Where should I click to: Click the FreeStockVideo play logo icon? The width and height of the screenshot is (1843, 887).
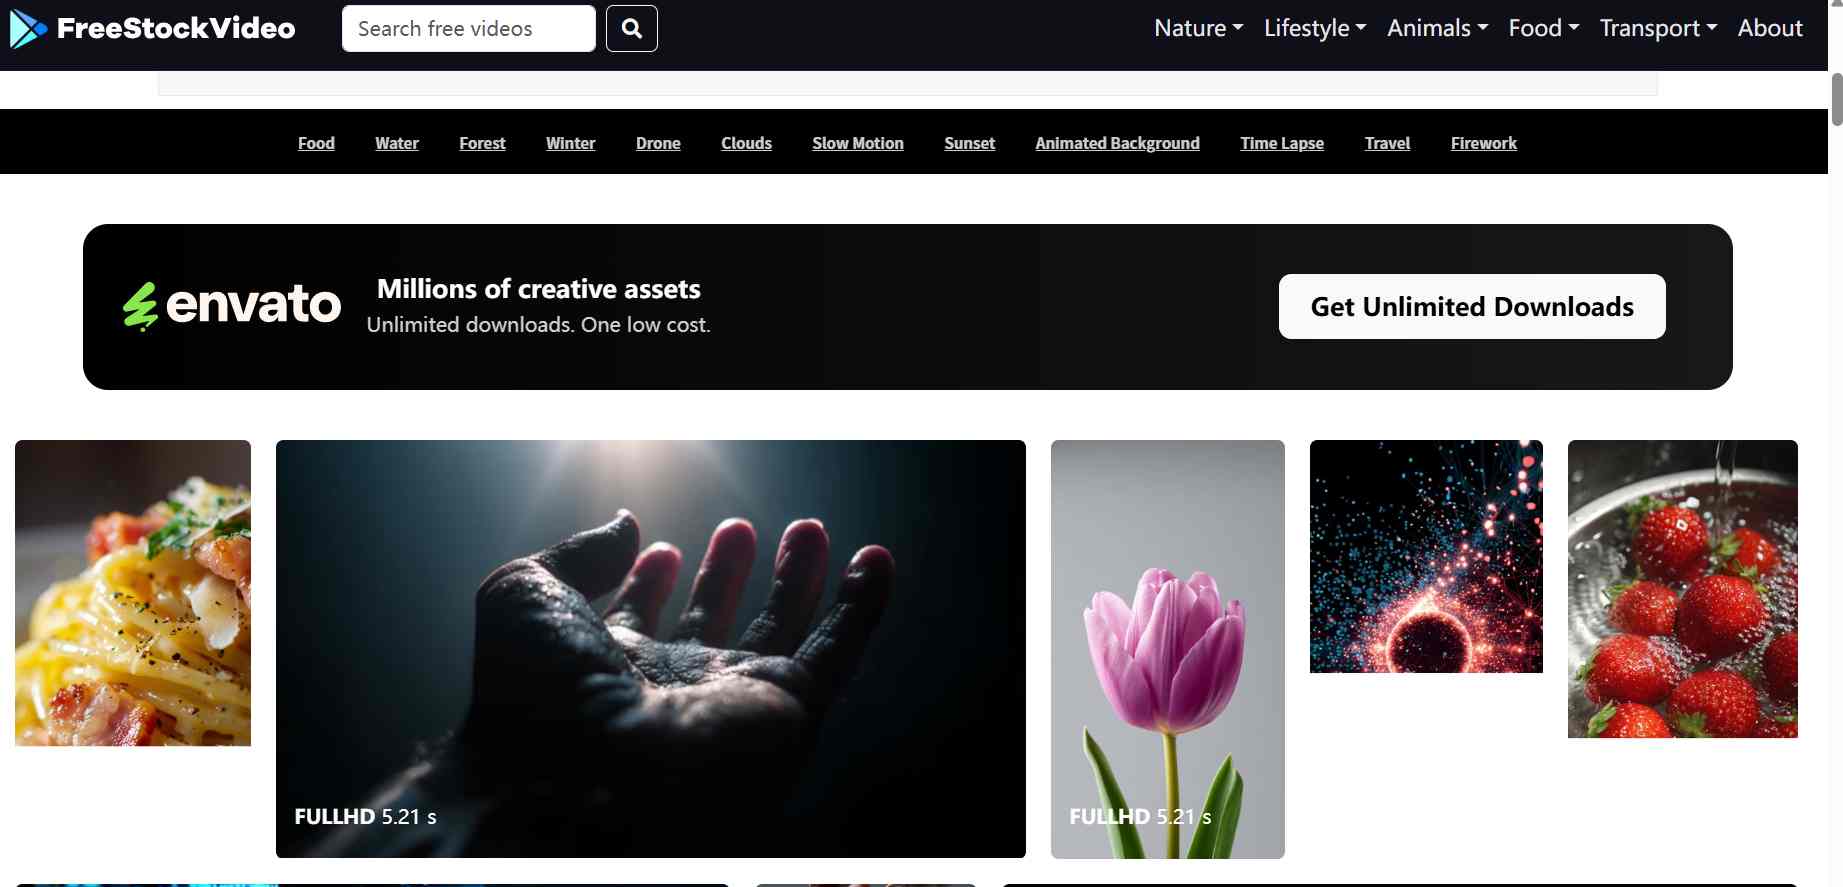tap(27, 29)
